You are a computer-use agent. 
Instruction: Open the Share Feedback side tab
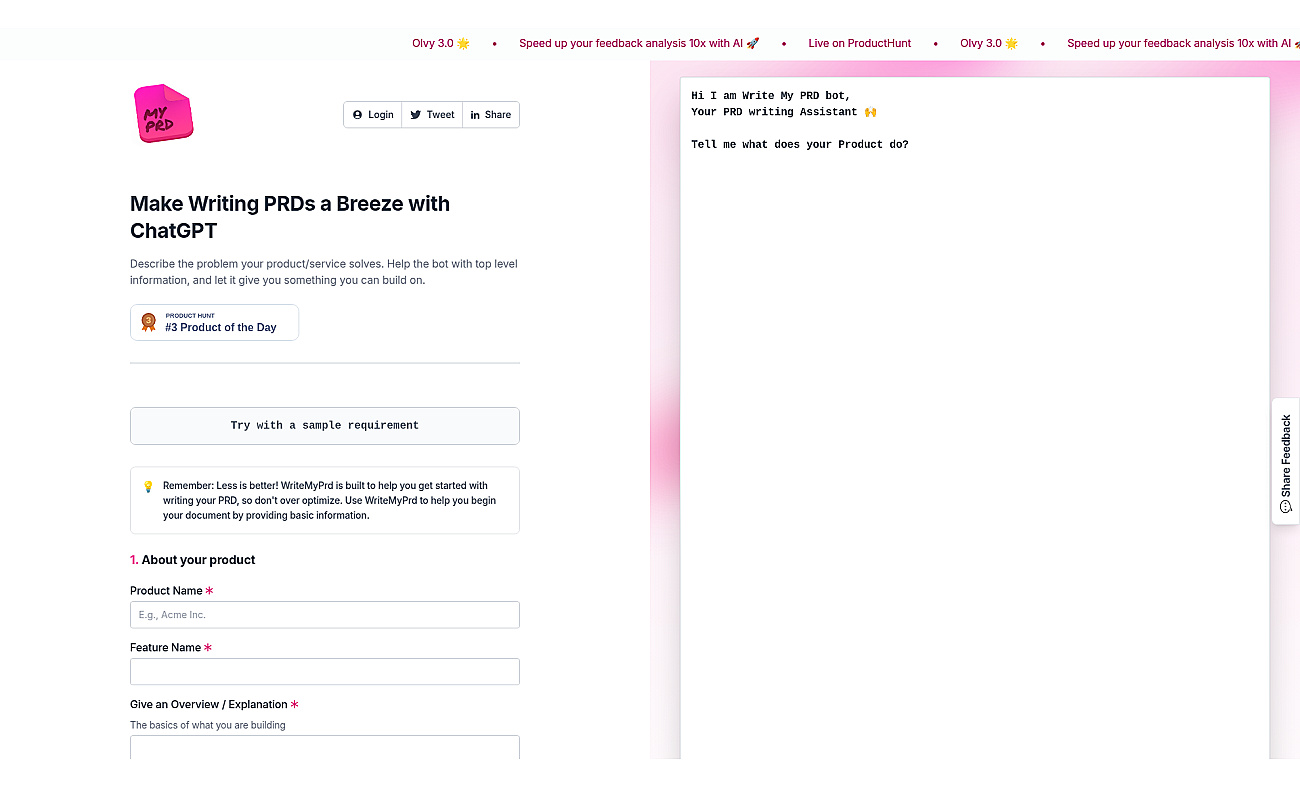[1286, 462]
